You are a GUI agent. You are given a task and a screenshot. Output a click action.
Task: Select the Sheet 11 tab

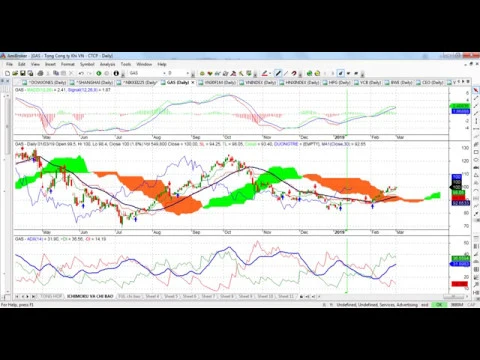click(286, 296)
